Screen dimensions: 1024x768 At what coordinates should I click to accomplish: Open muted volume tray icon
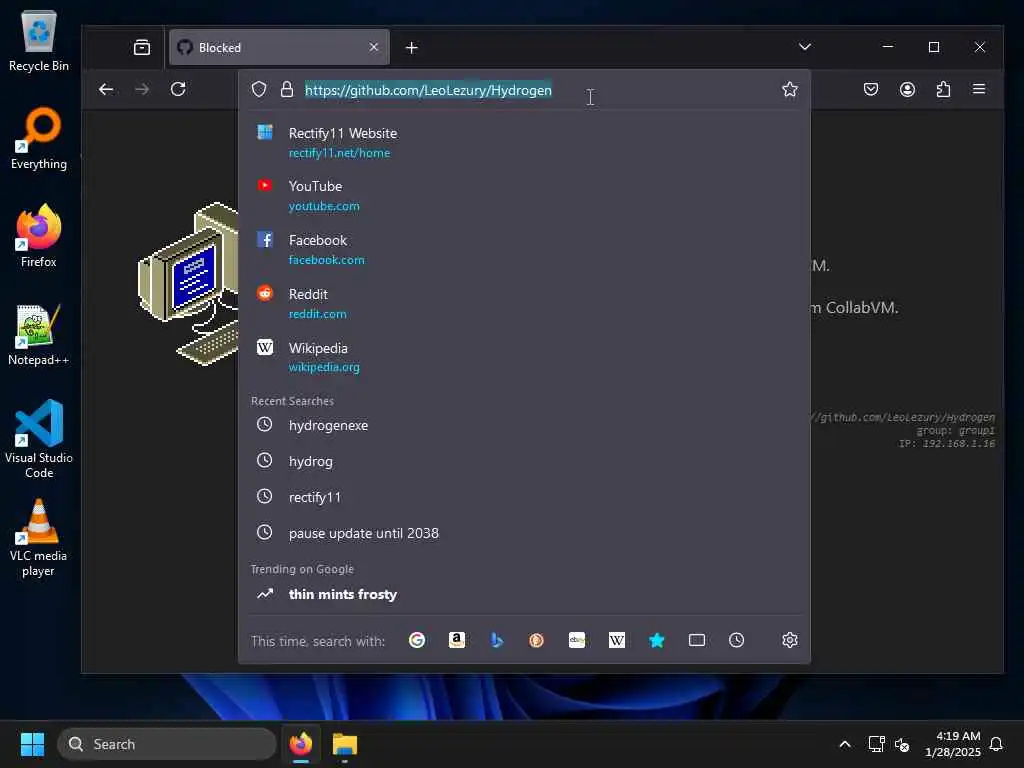(902, 744)
